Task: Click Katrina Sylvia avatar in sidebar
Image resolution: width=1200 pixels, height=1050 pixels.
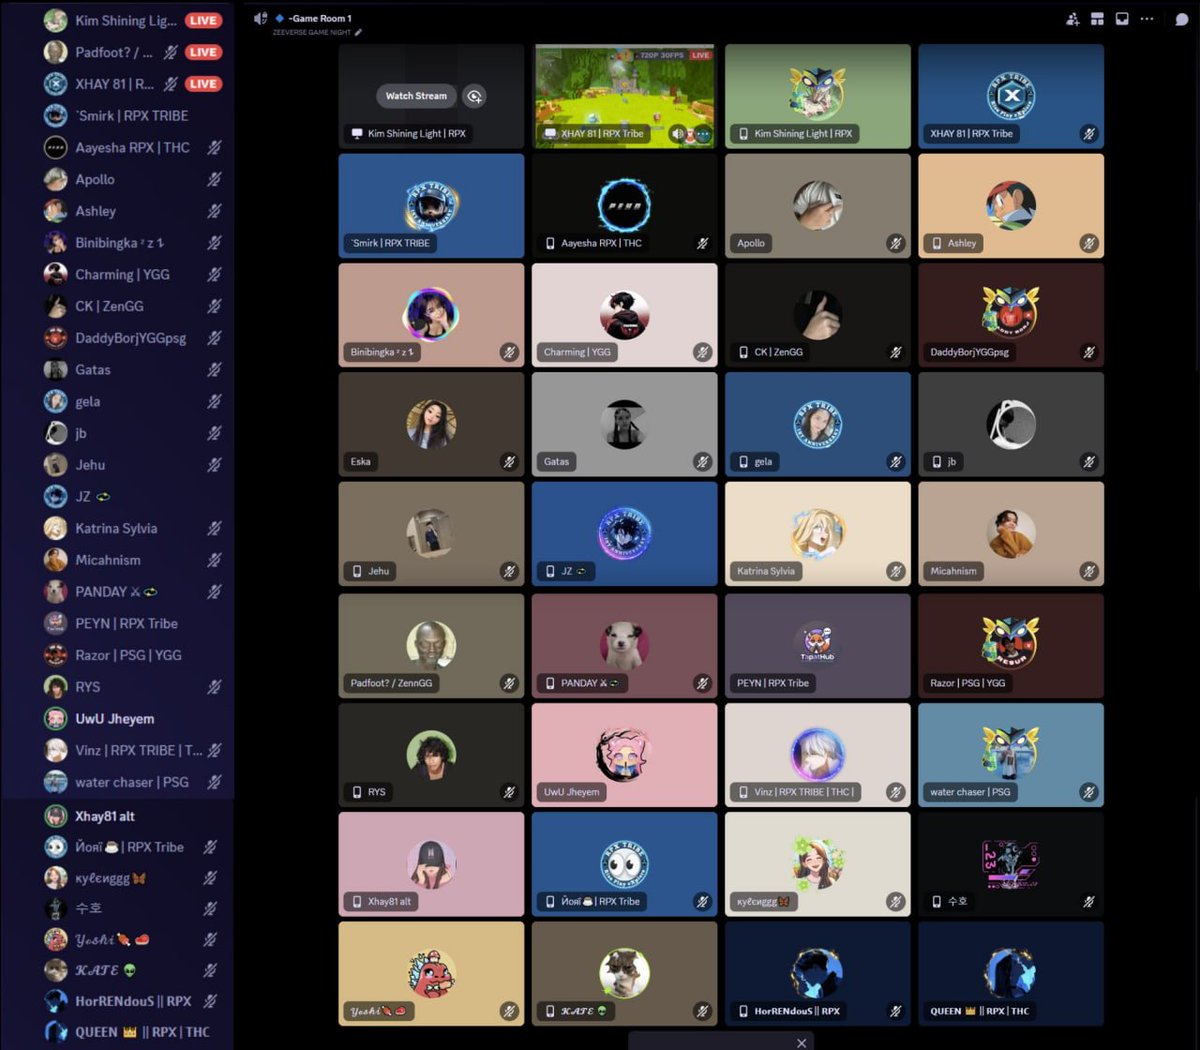Action: click(x=56, y=528)
